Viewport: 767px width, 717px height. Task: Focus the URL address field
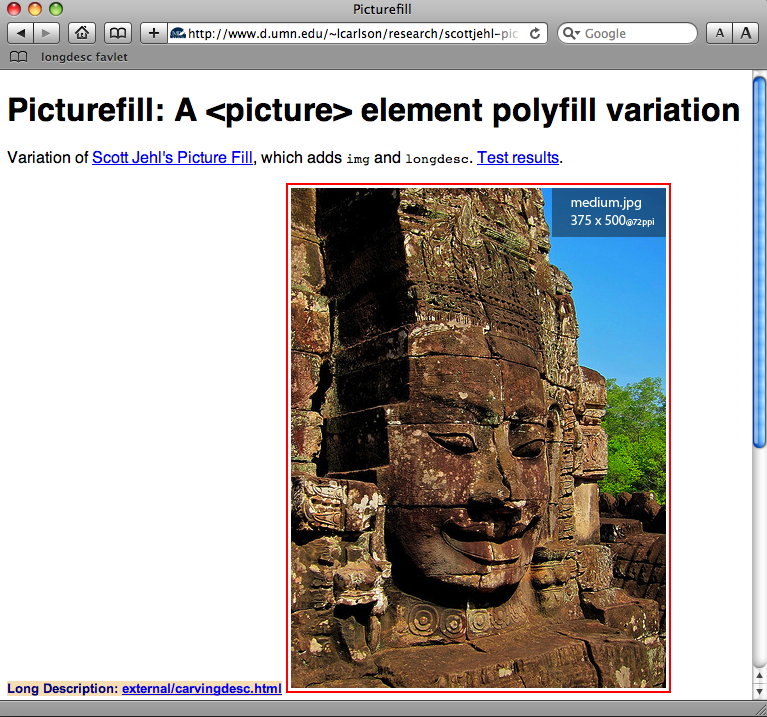point(350,33)
